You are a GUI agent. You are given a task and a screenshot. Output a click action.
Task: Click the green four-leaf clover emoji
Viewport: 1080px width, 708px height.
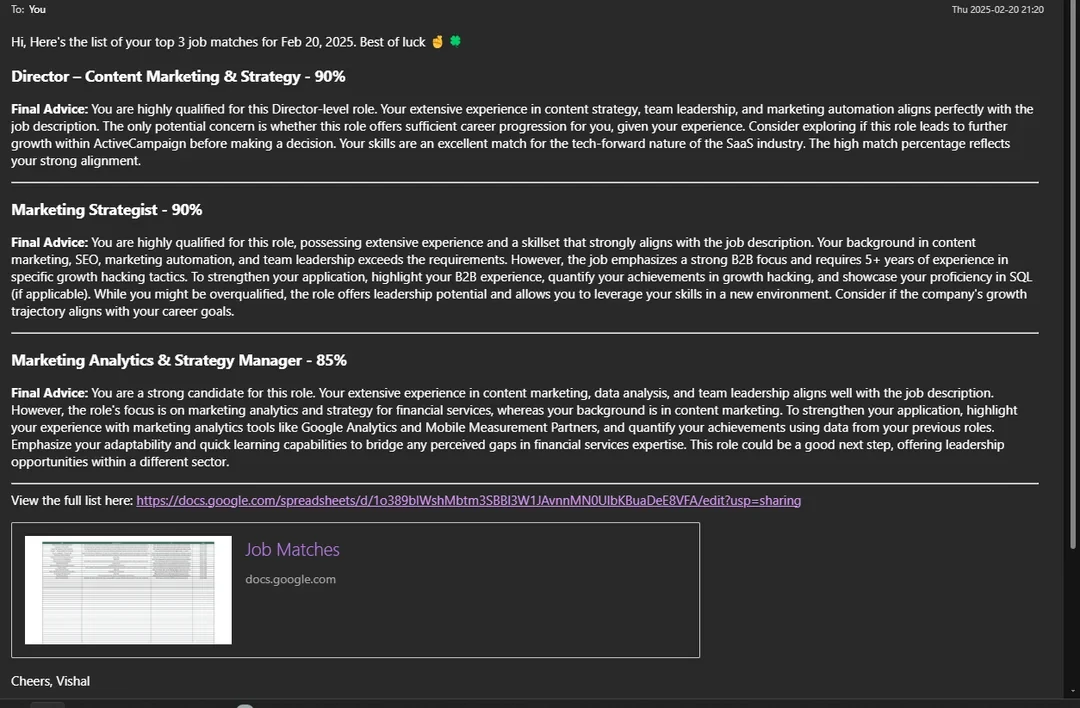(x=455, y=41)
